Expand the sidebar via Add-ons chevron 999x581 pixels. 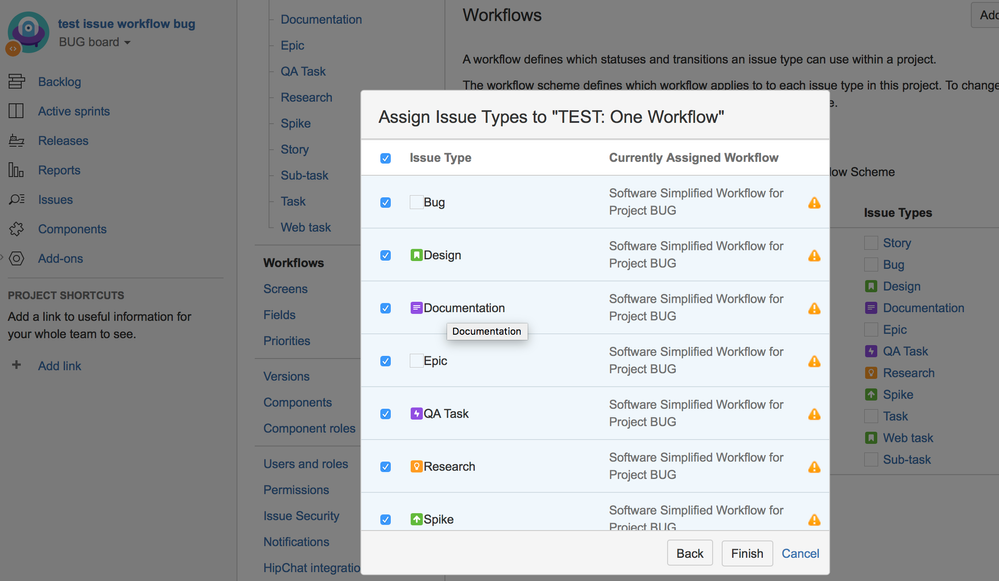click(2, 258)
